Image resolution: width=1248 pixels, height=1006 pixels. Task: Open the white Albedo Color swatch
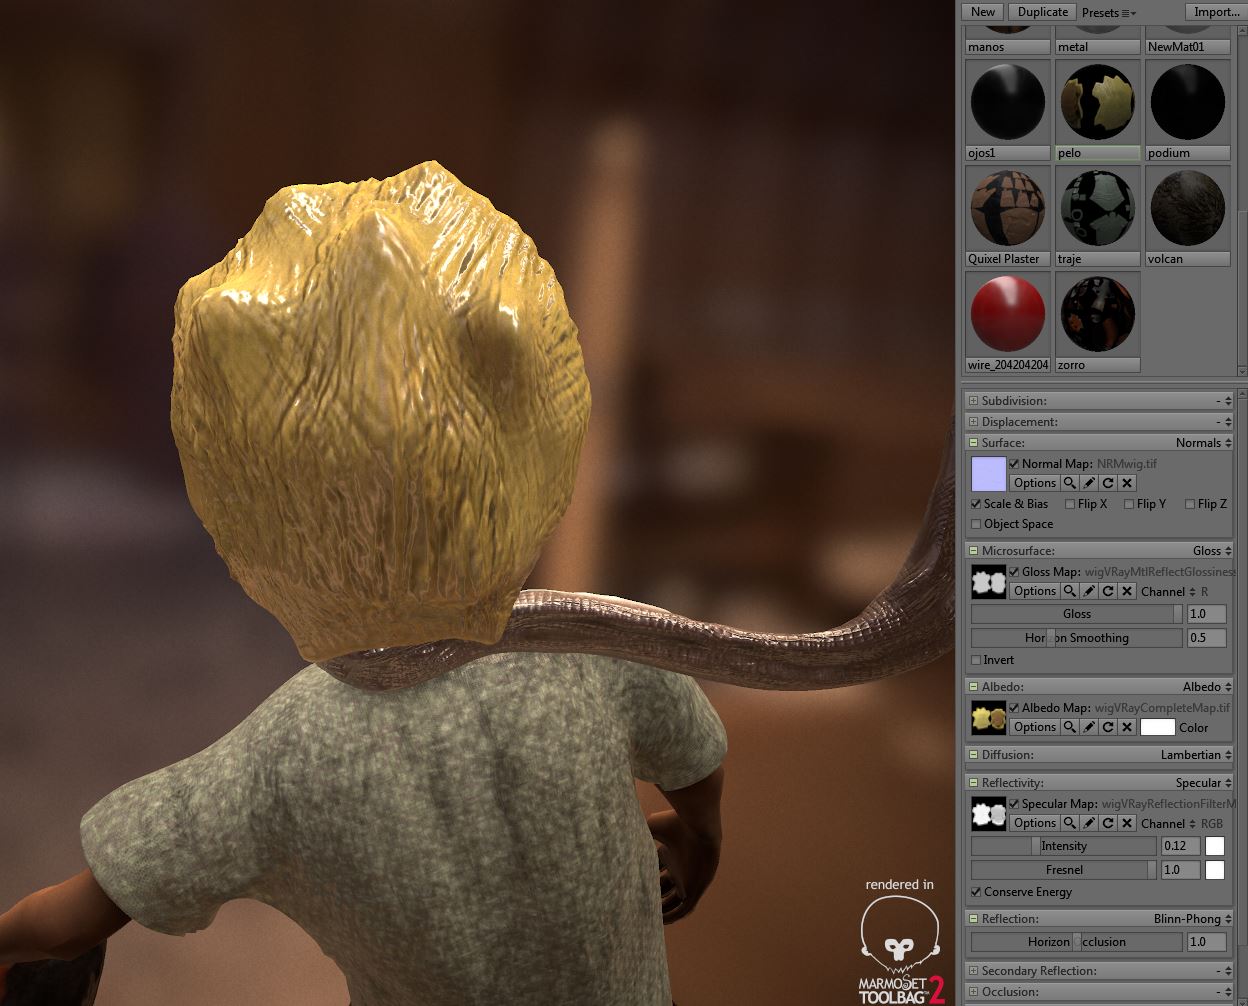point(1157,727)
